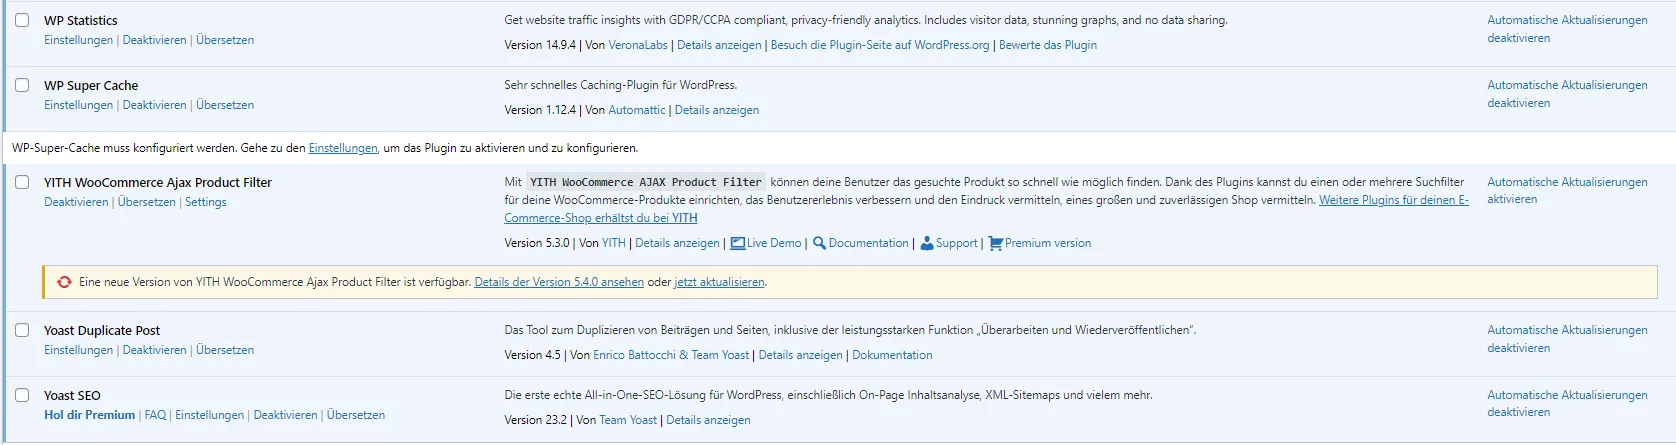1676x445 pixels.
Task: Open the VeronaLabs author link
Action: point(638,45)
